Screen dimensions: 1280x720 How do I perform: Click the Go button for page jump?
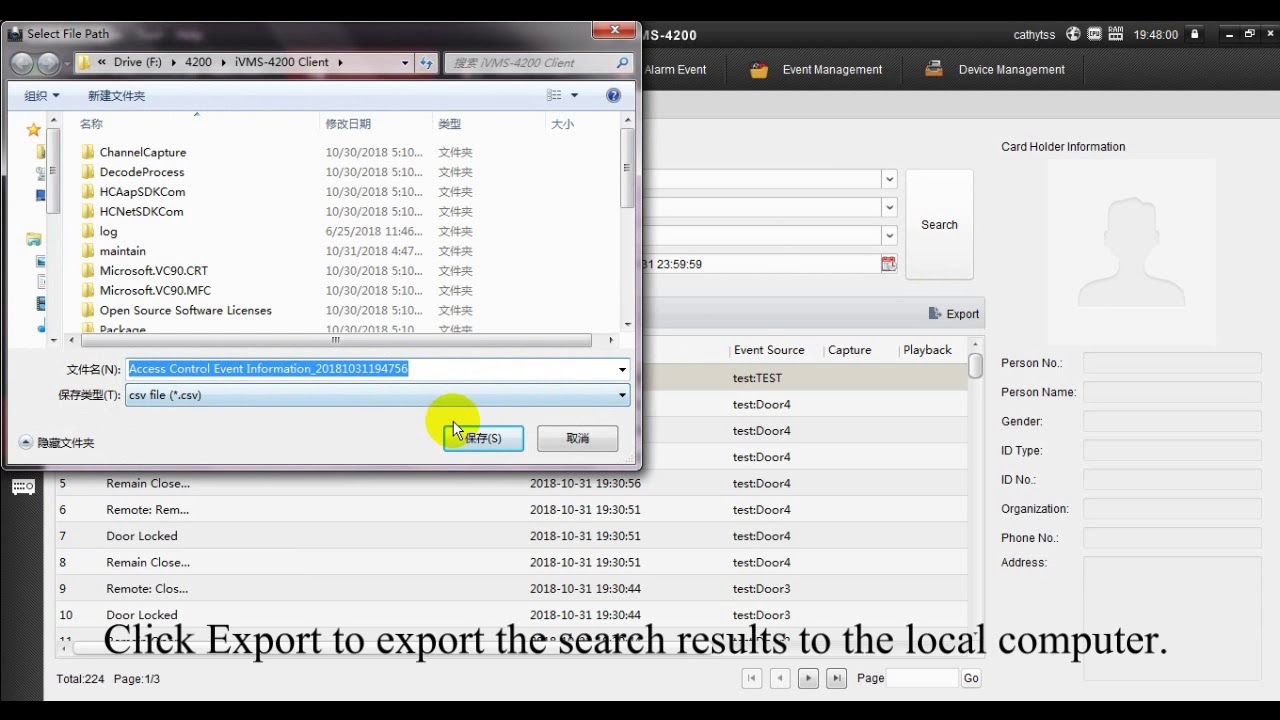coord(971,678)
